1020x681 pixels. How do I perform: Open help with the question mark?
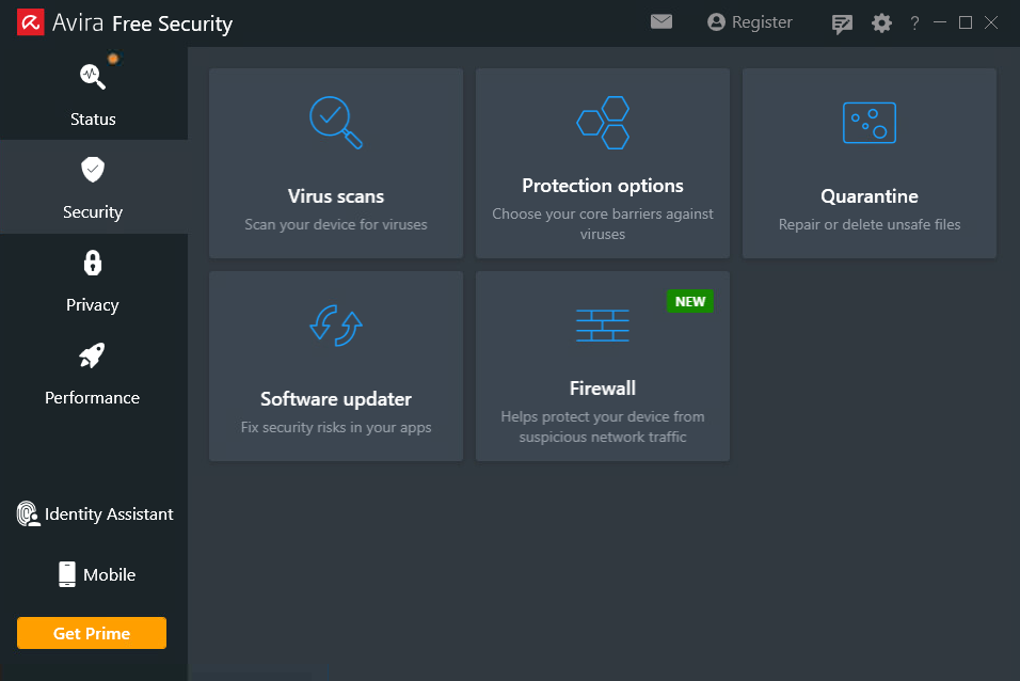[914, 22]
